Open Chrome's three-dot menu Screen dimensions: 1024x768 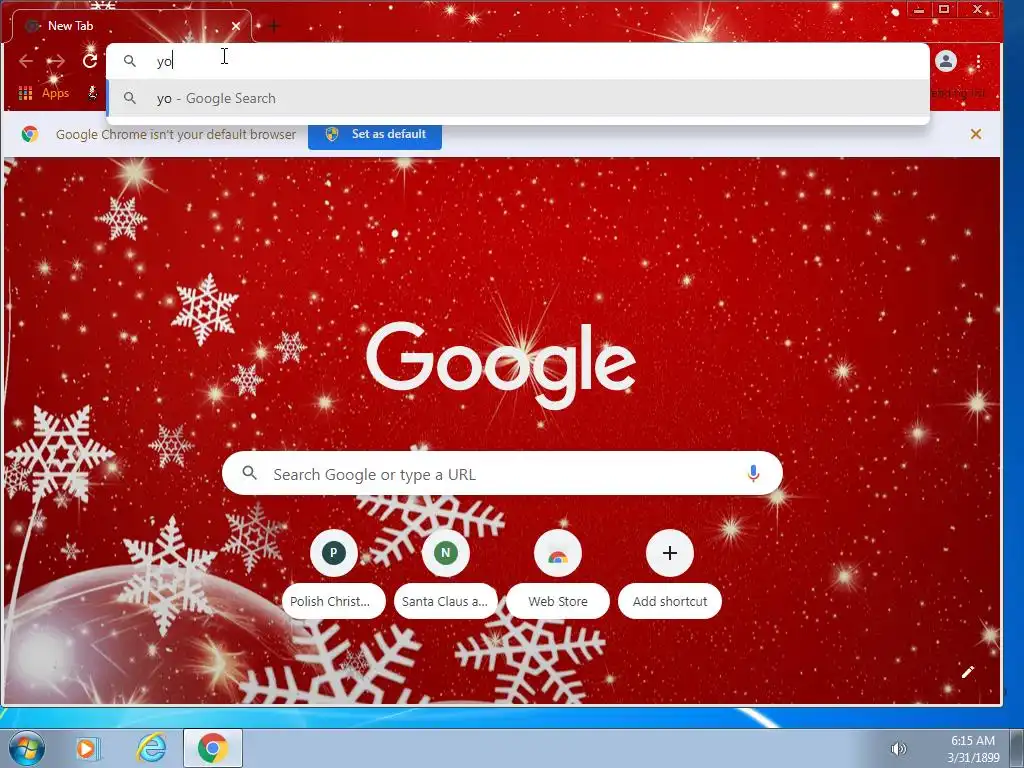[x=978, y=61]
